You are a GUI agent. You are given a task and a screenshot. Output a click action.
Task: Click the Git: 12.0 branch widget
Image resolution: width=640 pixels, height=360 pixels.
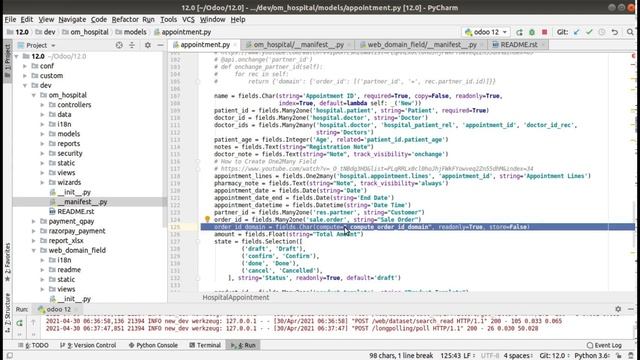coord(554,356)
